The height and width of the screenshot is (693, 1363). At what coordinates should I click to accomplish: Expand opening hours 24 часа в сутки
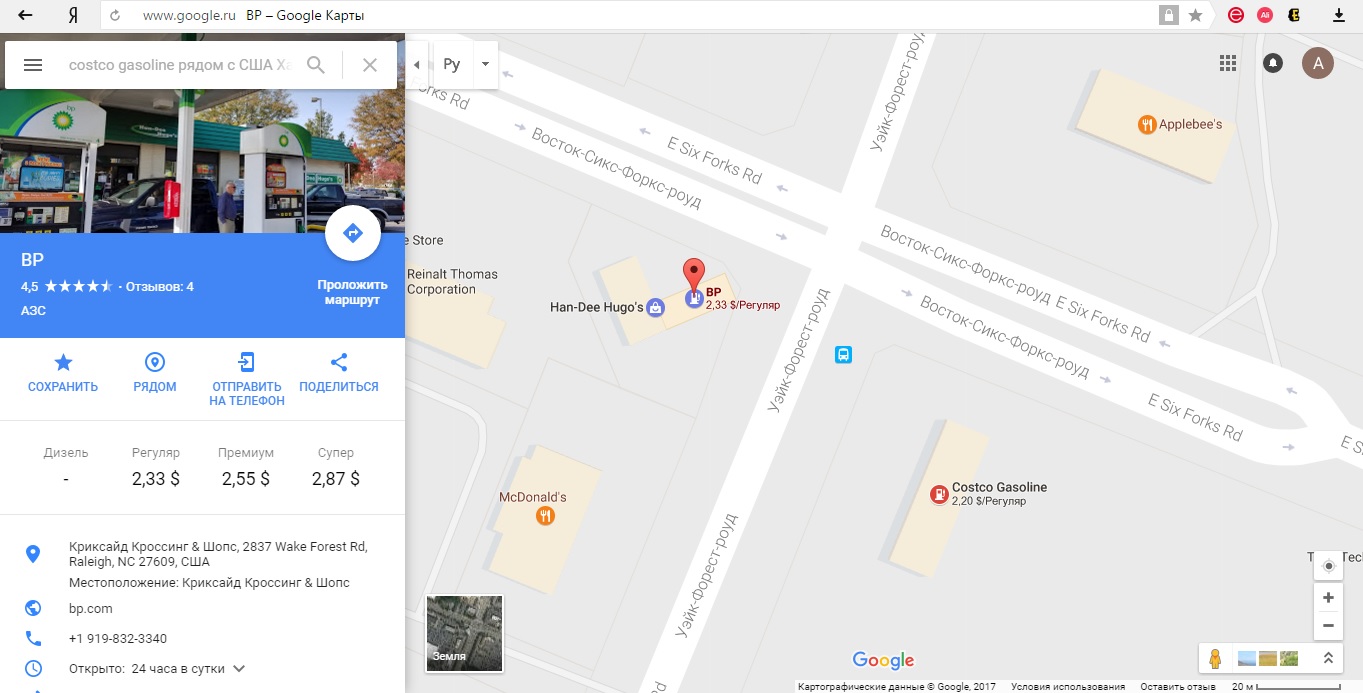point(239,668)
